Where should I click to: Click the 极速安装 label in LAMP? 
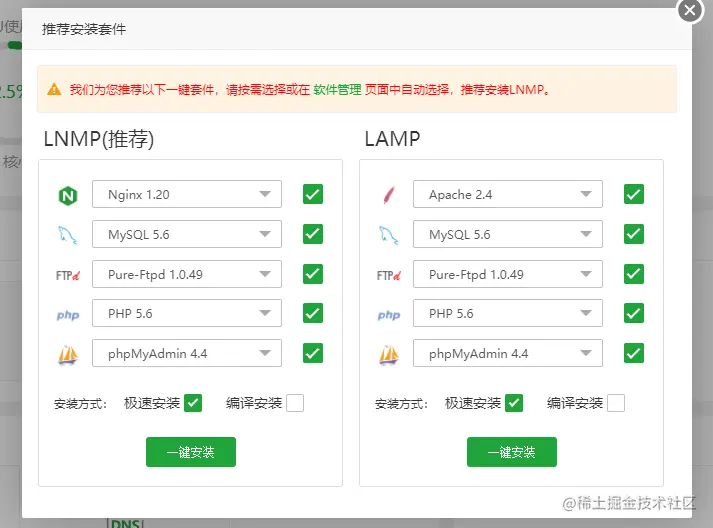(x=473, y=403)
